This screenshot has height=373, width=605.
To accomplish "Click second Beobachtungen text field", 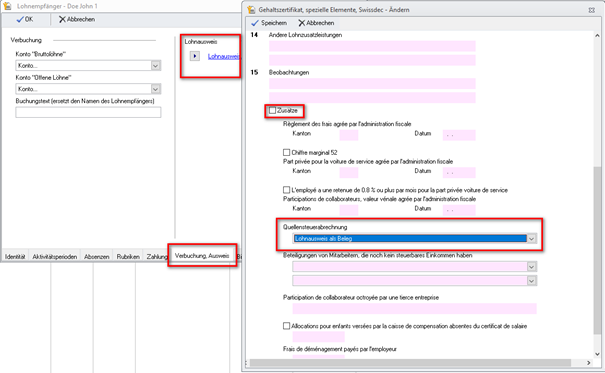I will pos(372,98).
